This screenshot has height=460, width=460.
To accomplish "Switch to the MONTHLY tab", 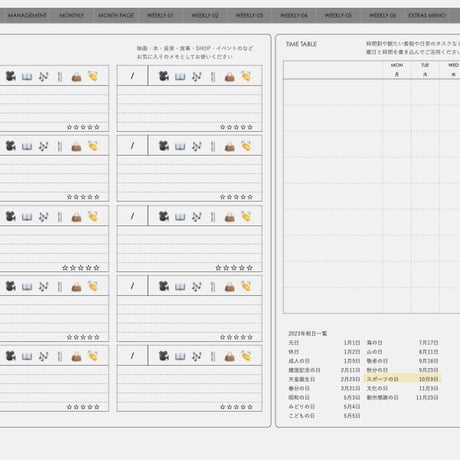I will (71, 15).
